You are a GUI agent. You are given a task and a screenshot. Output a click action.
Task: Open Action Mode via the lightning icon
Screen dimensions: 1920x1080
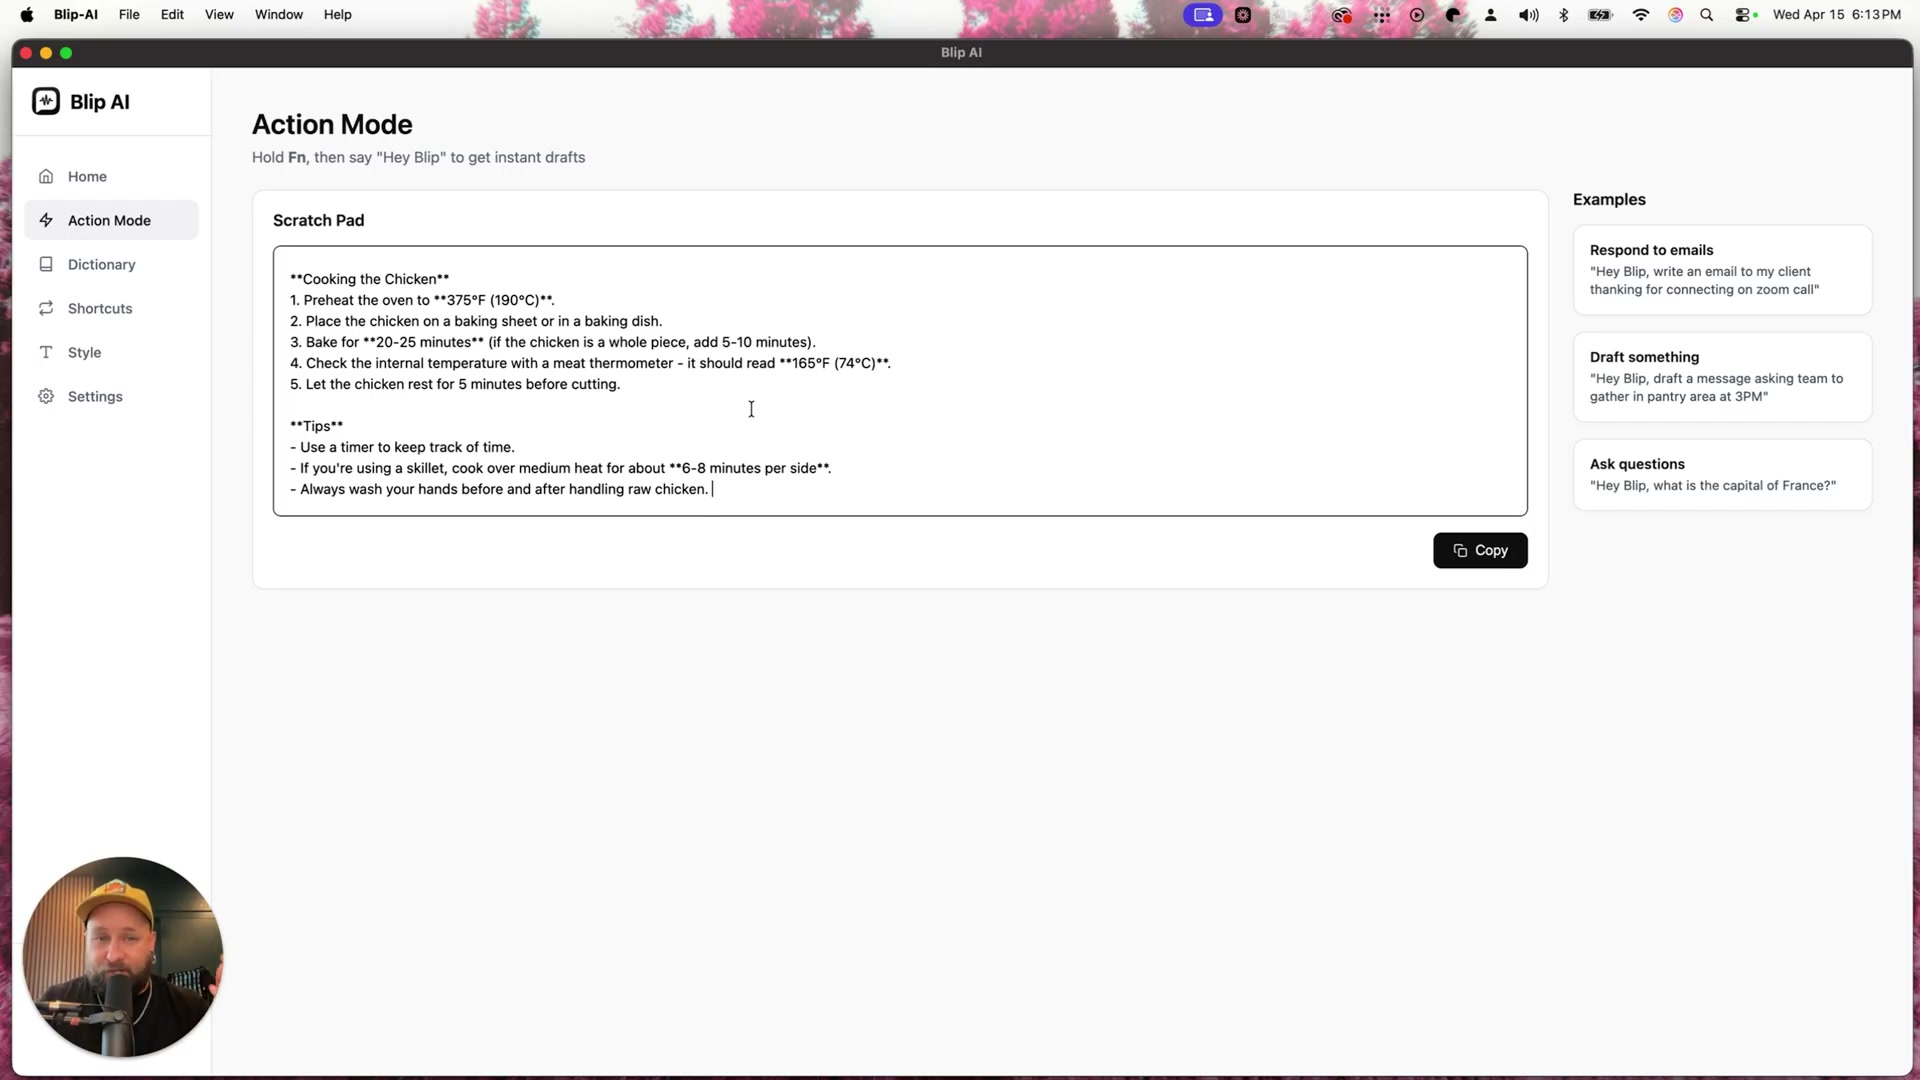click(x=47, y=220)
